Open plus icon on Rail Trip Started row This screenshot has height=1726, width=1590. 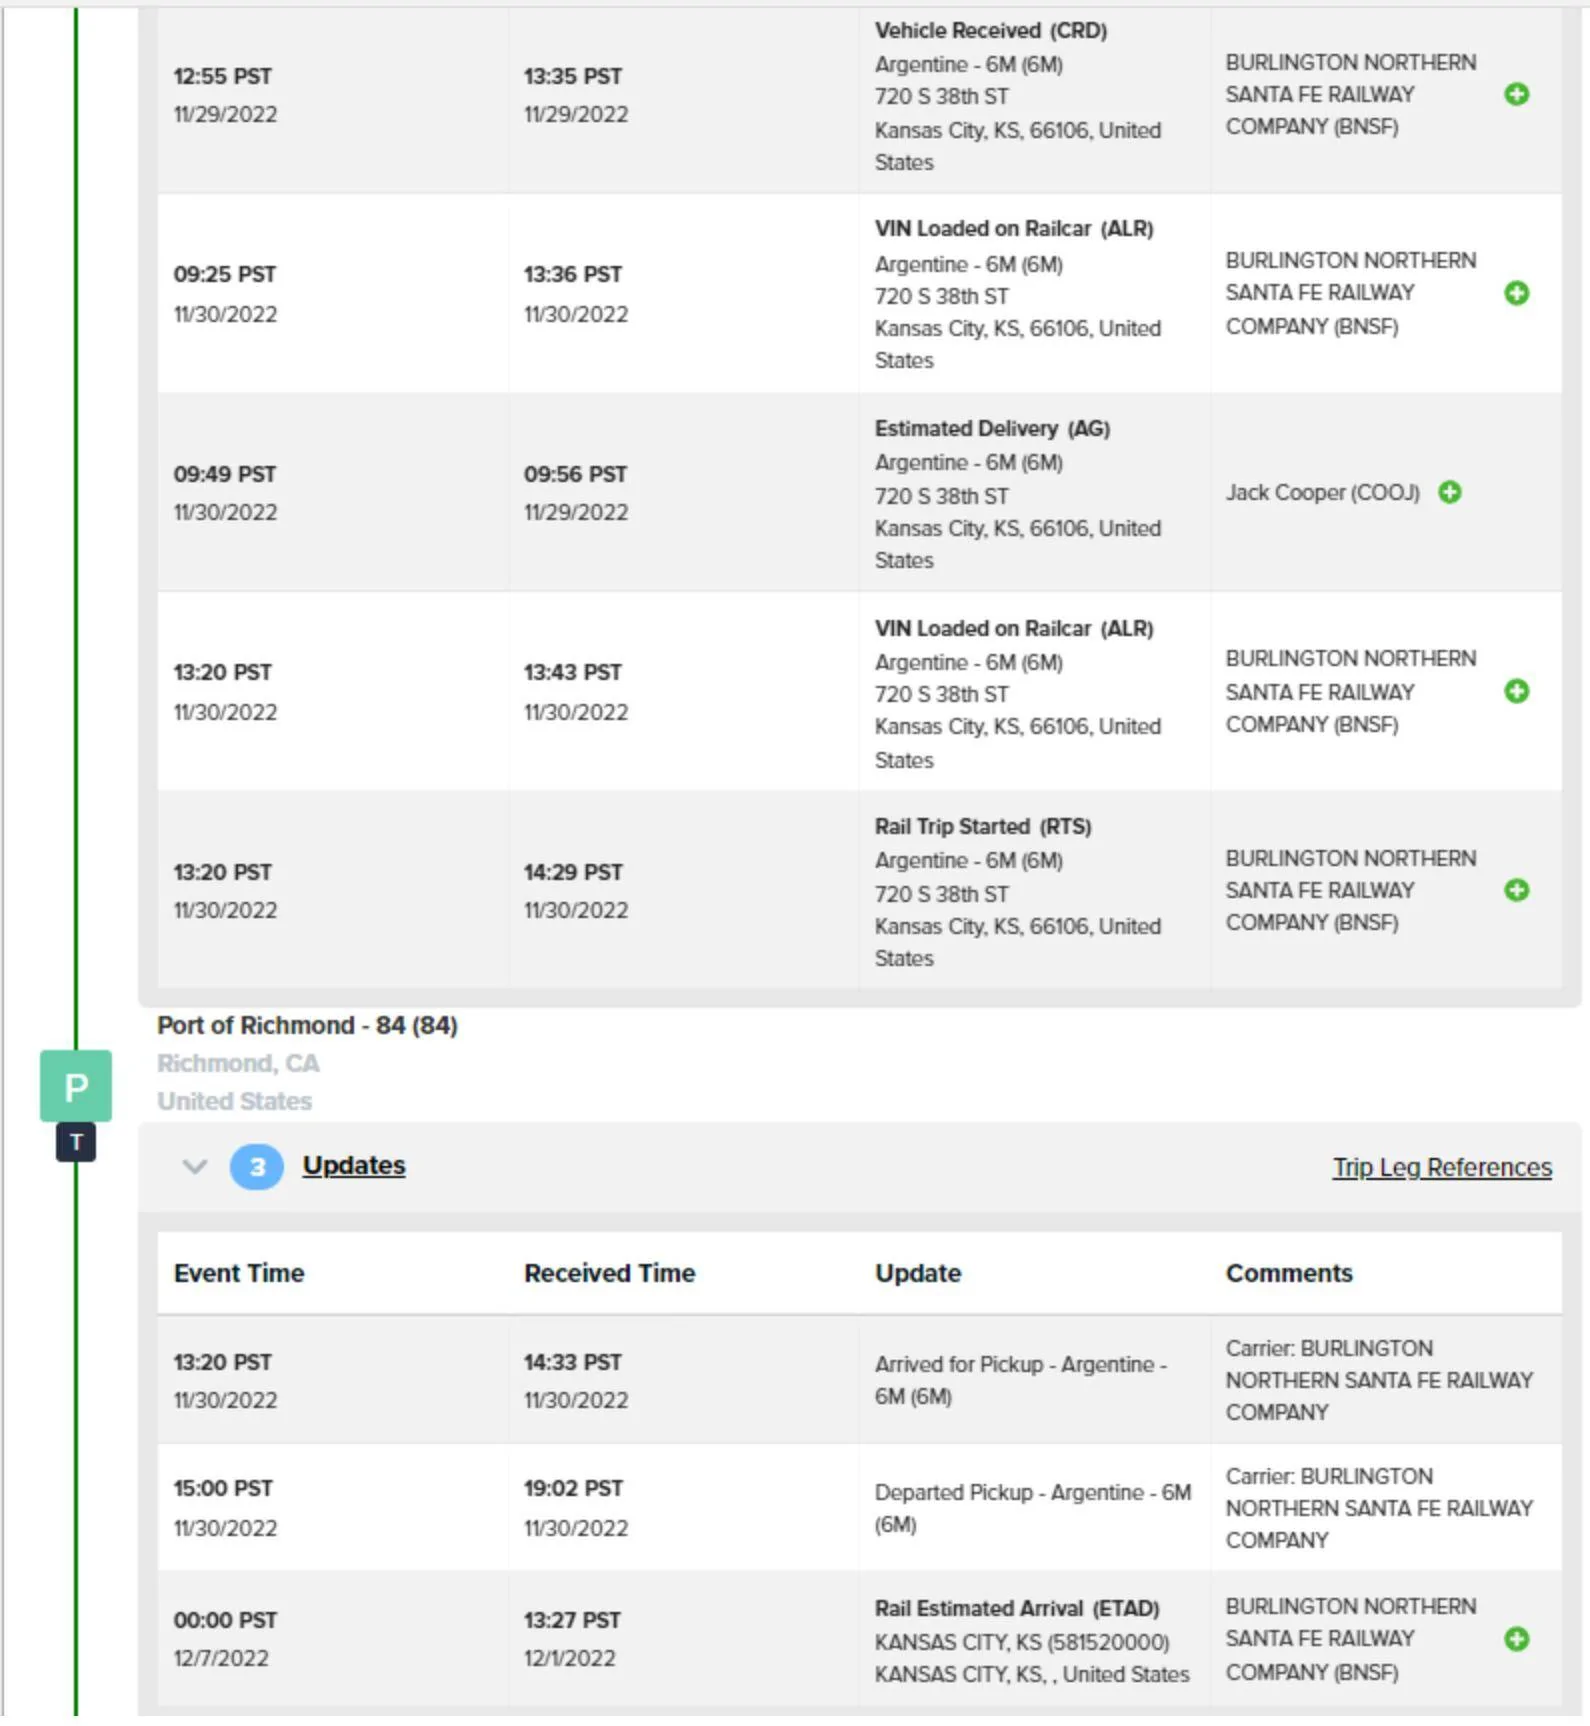tap(1516, 890)
